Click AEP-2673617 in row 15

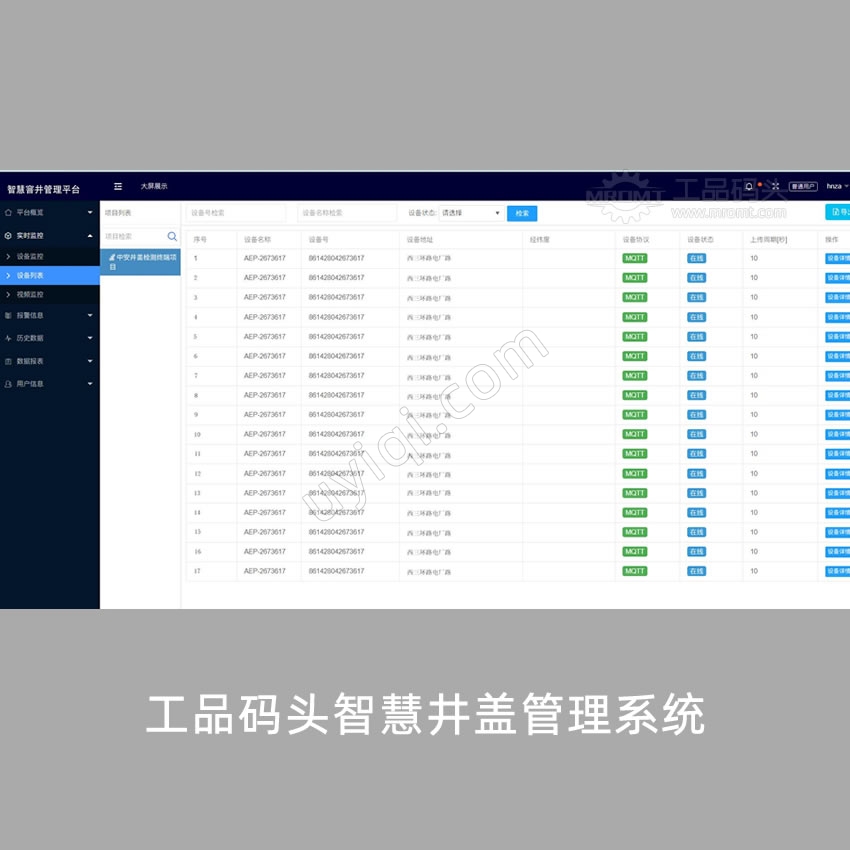[265, 532]
